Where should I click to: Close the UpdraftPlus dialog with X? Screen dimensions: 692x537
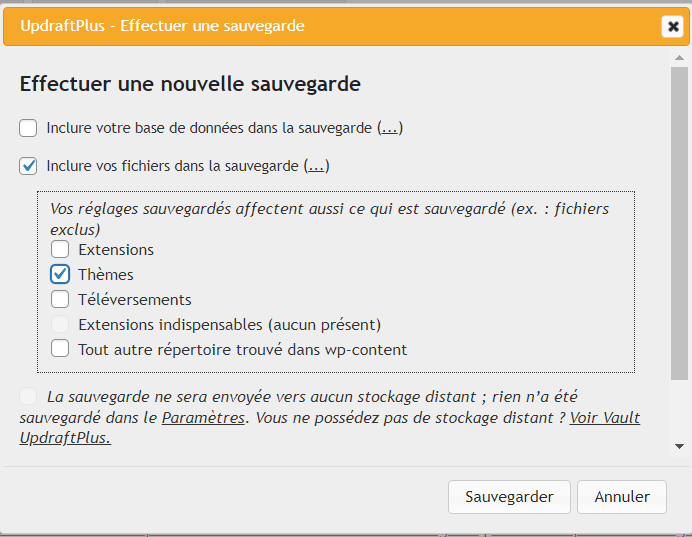[672, 27]
